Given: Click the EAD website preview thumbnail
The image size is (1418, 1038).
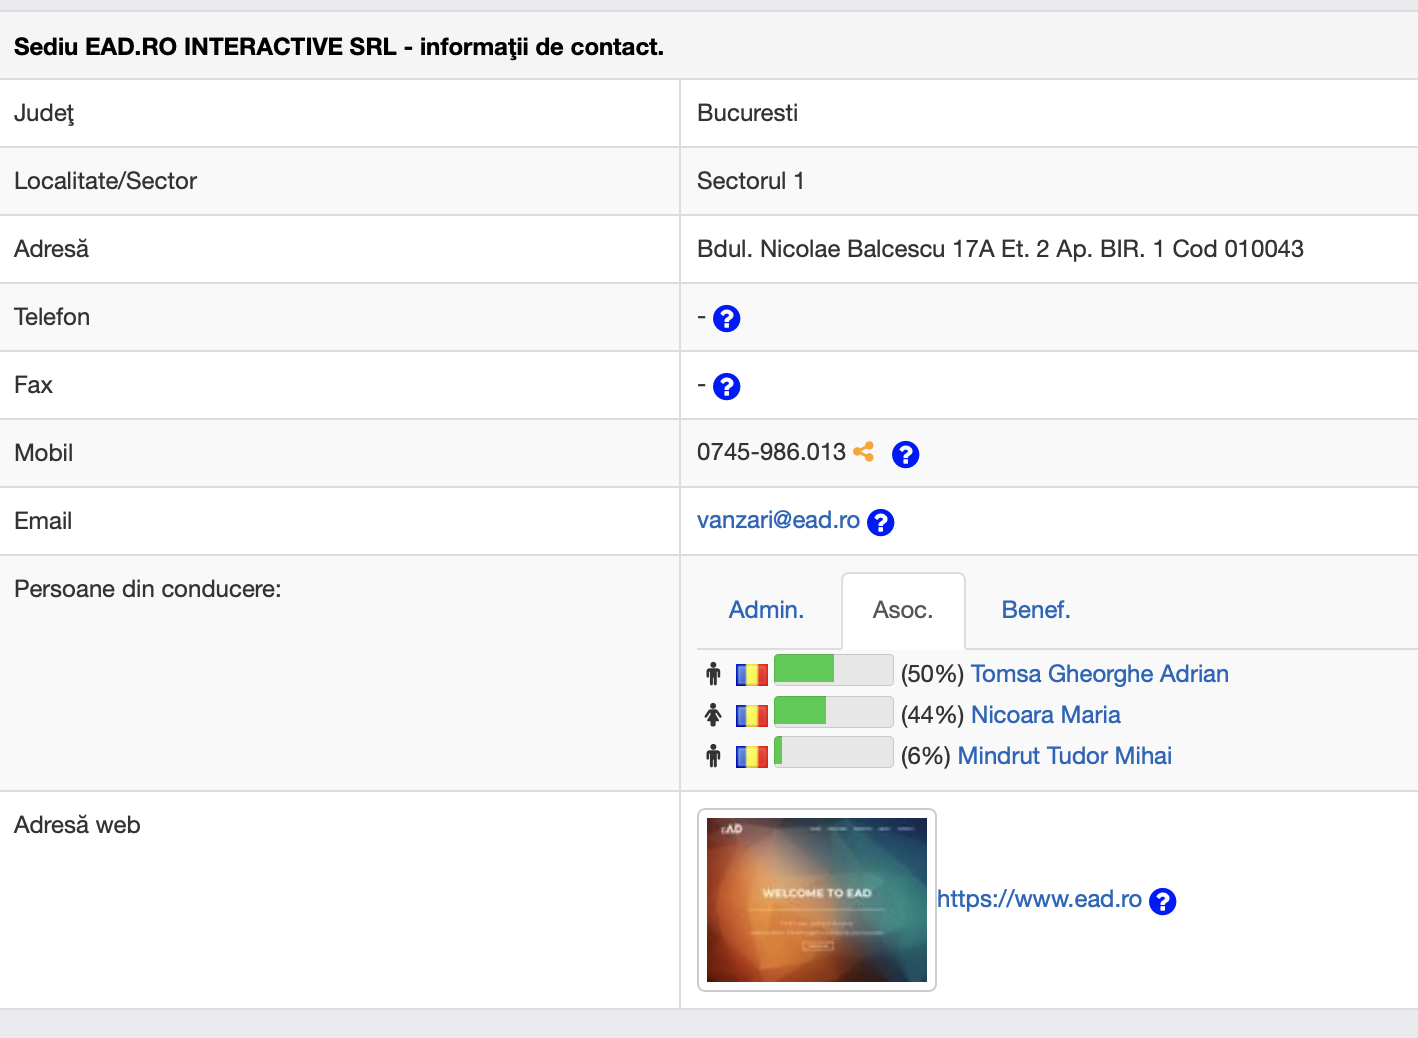Looking at the screenshot, I should coord(817,900).
